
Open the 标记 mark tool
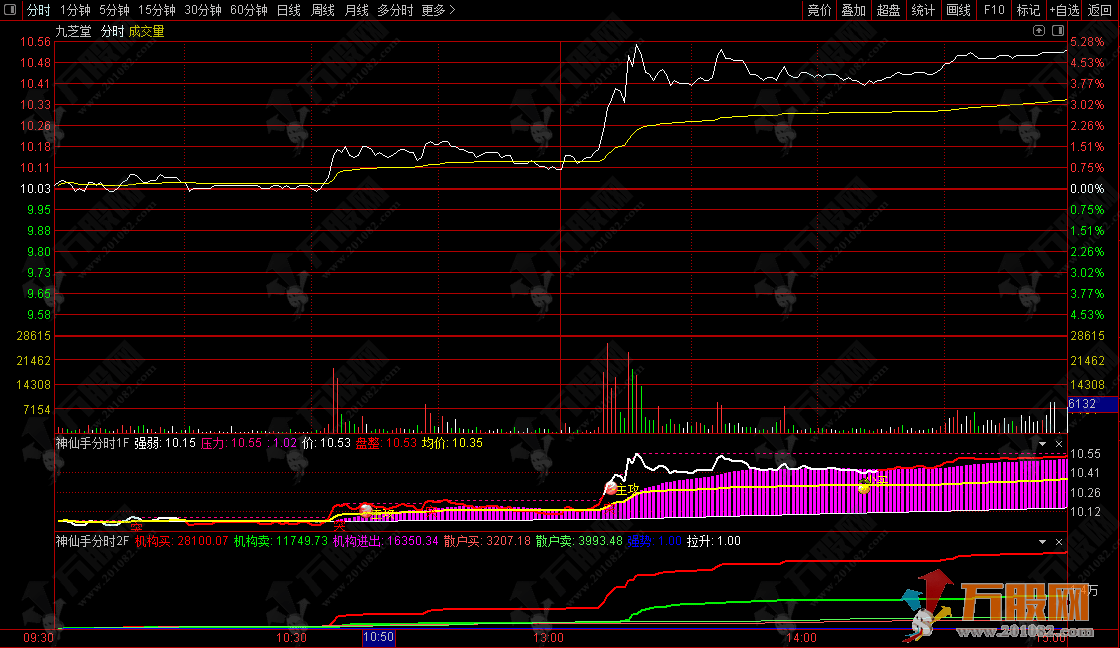point(1027,10)
